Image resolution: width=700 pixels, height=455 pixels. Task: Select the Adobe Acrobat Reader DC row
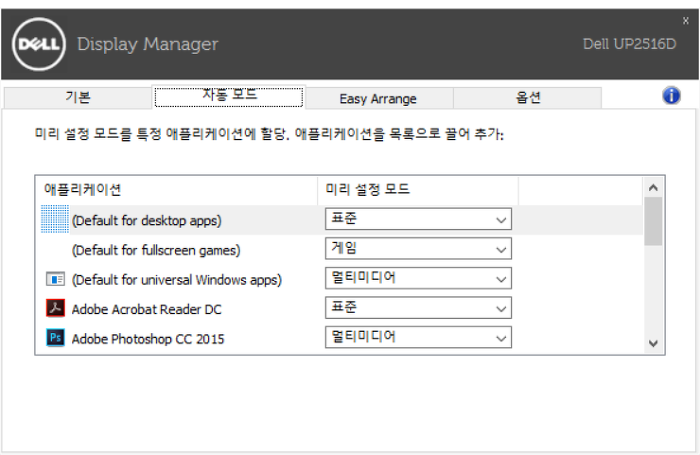(339, 309)
